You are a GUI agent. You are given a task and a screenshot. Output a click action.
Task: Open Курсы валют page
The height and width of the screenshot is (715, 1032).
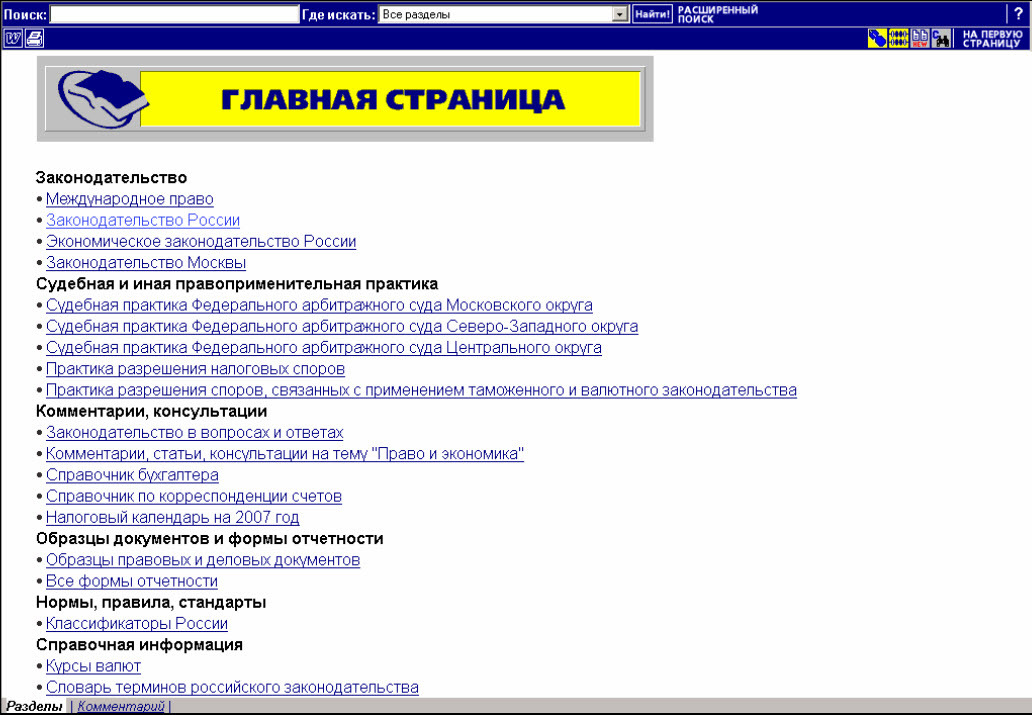(92, 666)
